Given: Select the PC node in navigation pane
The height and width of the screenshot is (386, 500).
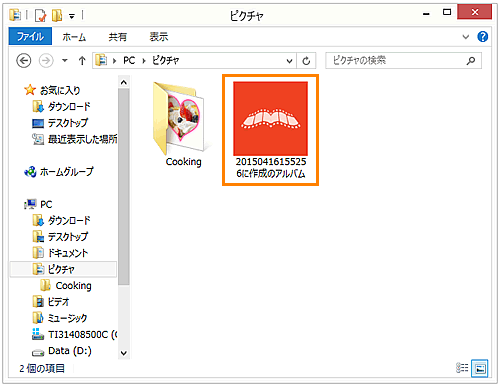Looking at the screenshot, I should pos(46,204).
